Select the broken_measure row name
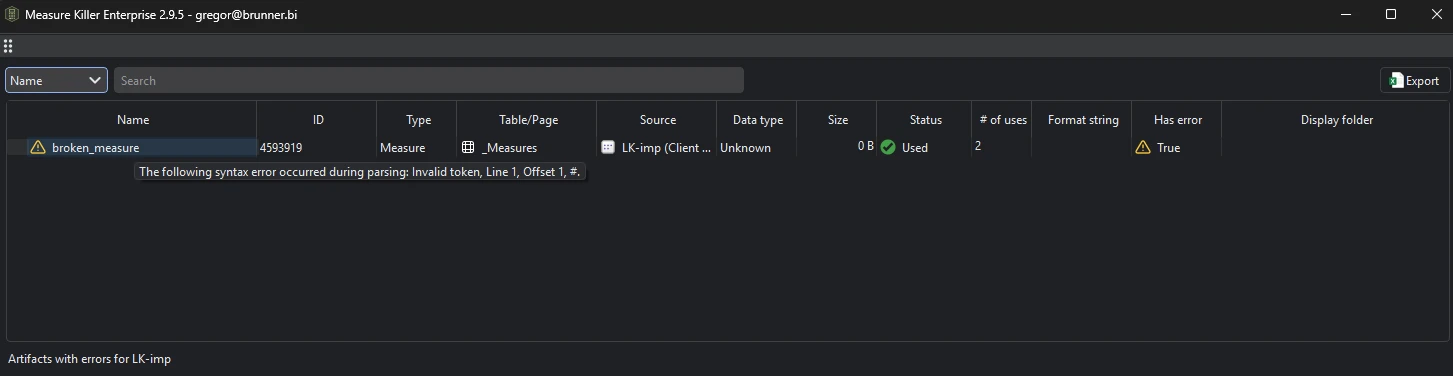 [96, 148]
